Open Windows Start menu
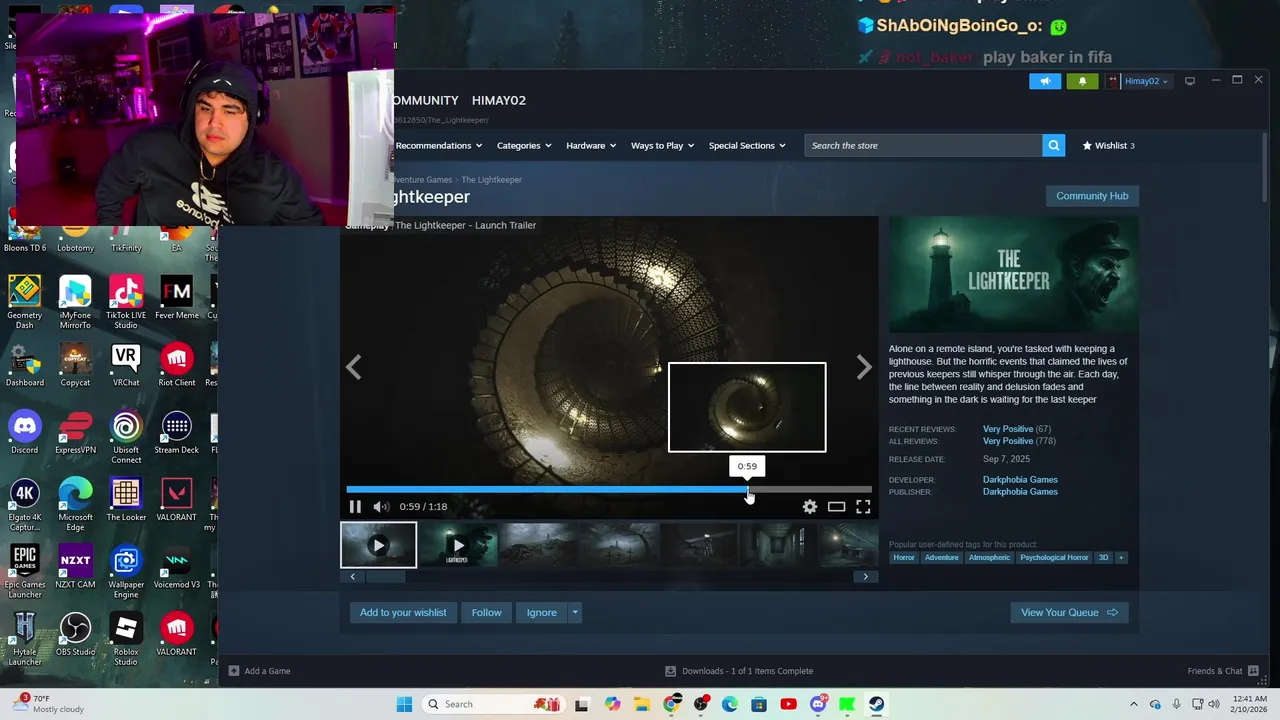This screenshot has width=1280, height=720. click(404, 704)
